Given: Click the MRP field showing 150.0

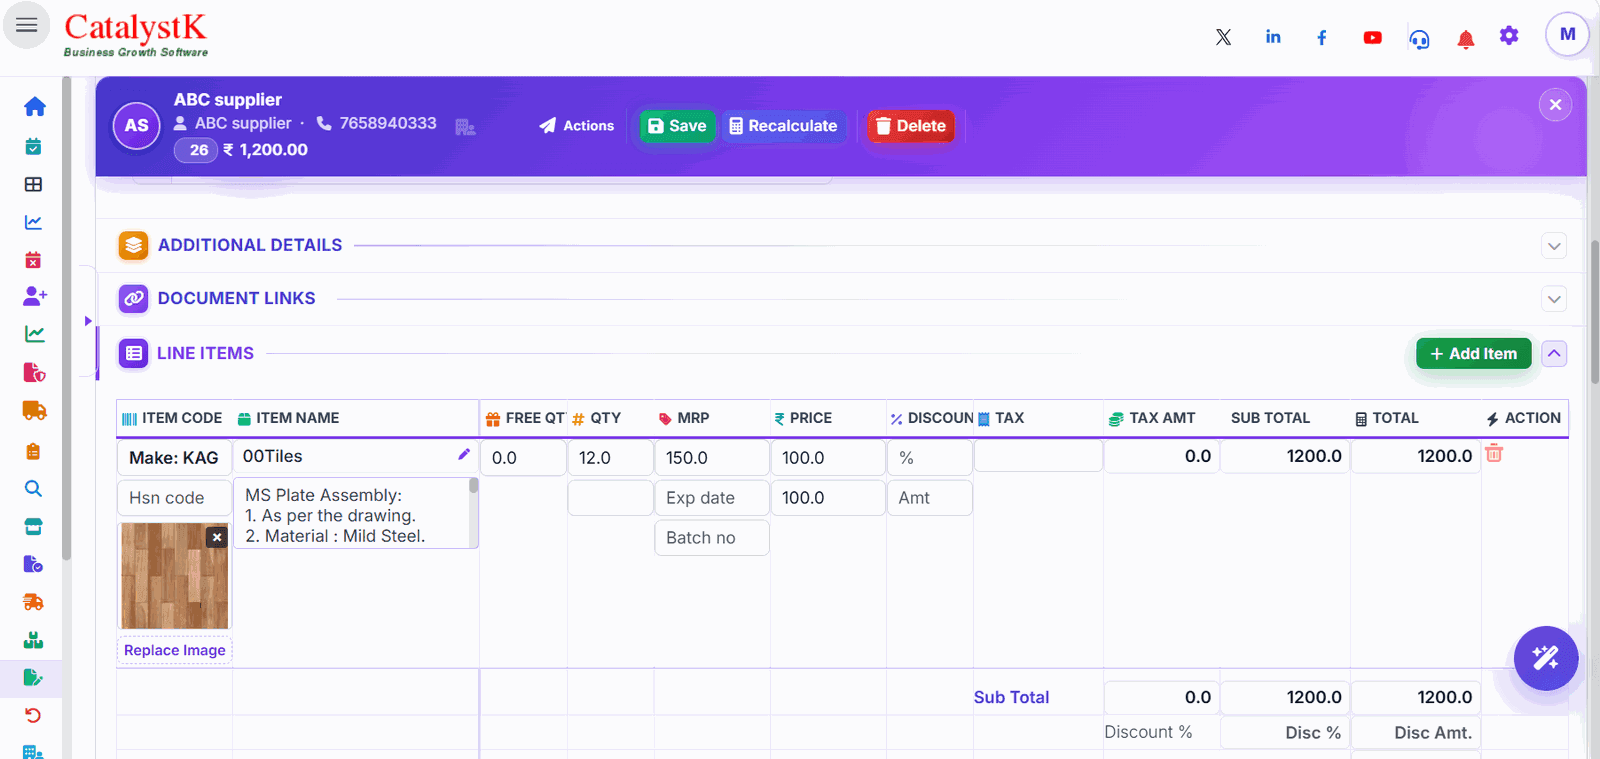Looking at the screenshot, I should pyautogui.click(x=712, y=458).
